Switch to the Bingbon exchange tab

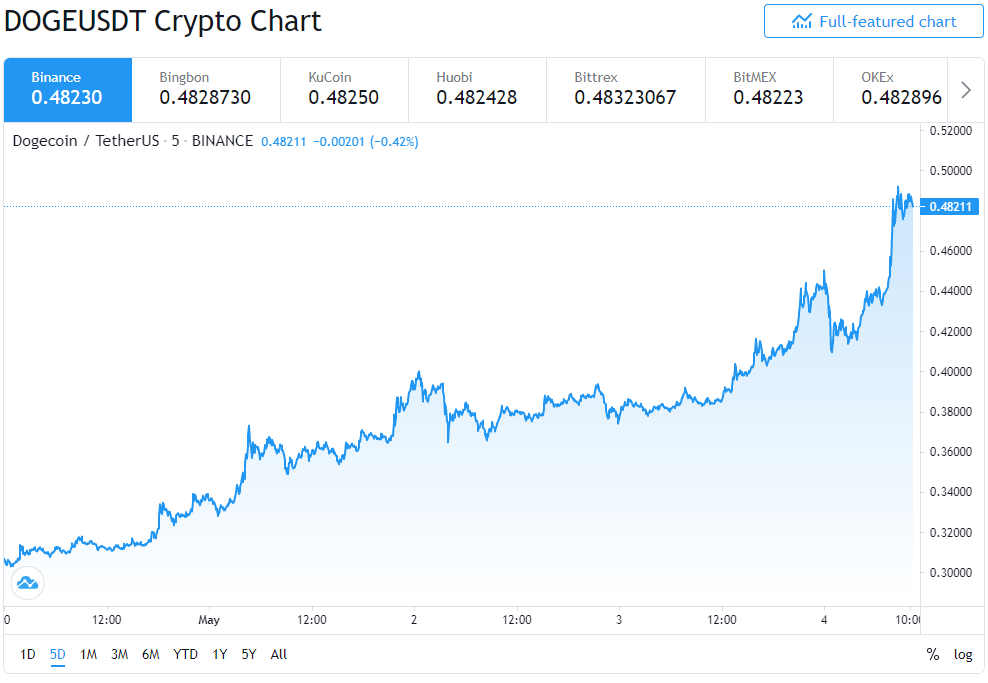[206, 90]
